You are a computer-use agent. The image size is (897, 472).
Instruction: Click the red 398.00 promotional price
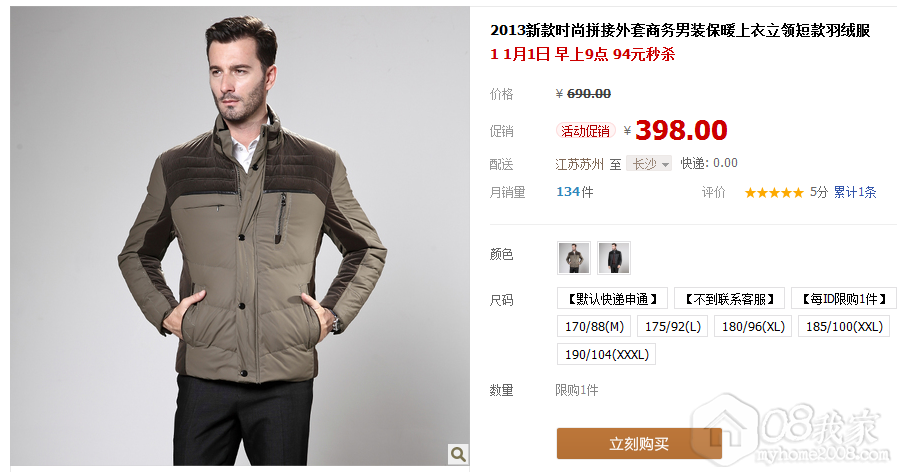pos(681,130)
